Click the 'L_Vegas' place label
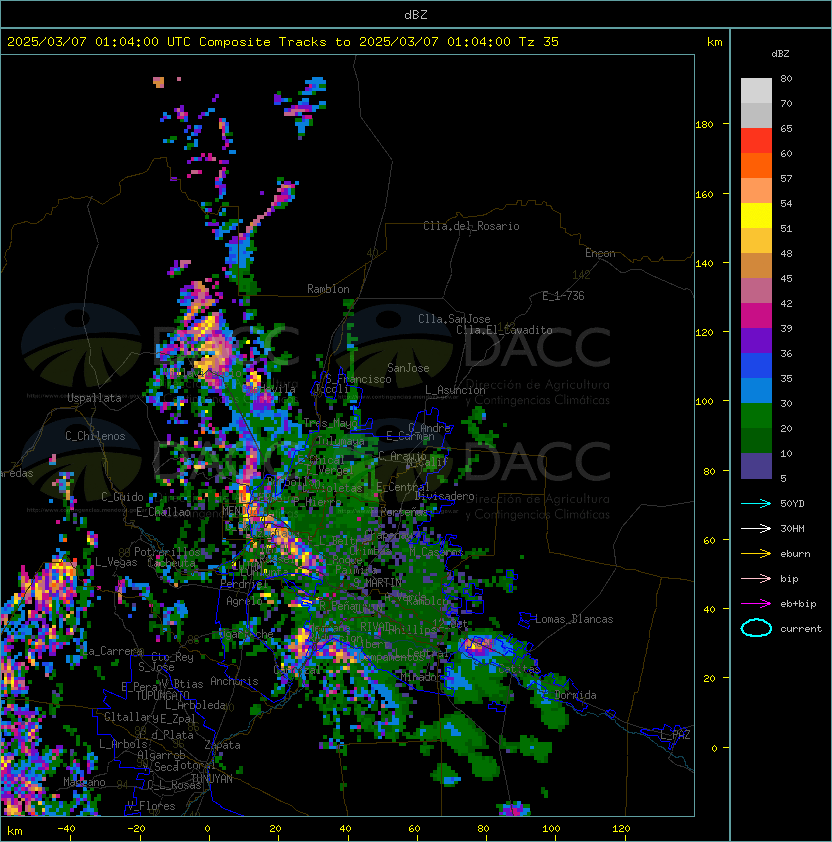 click(x=116, y=562)
